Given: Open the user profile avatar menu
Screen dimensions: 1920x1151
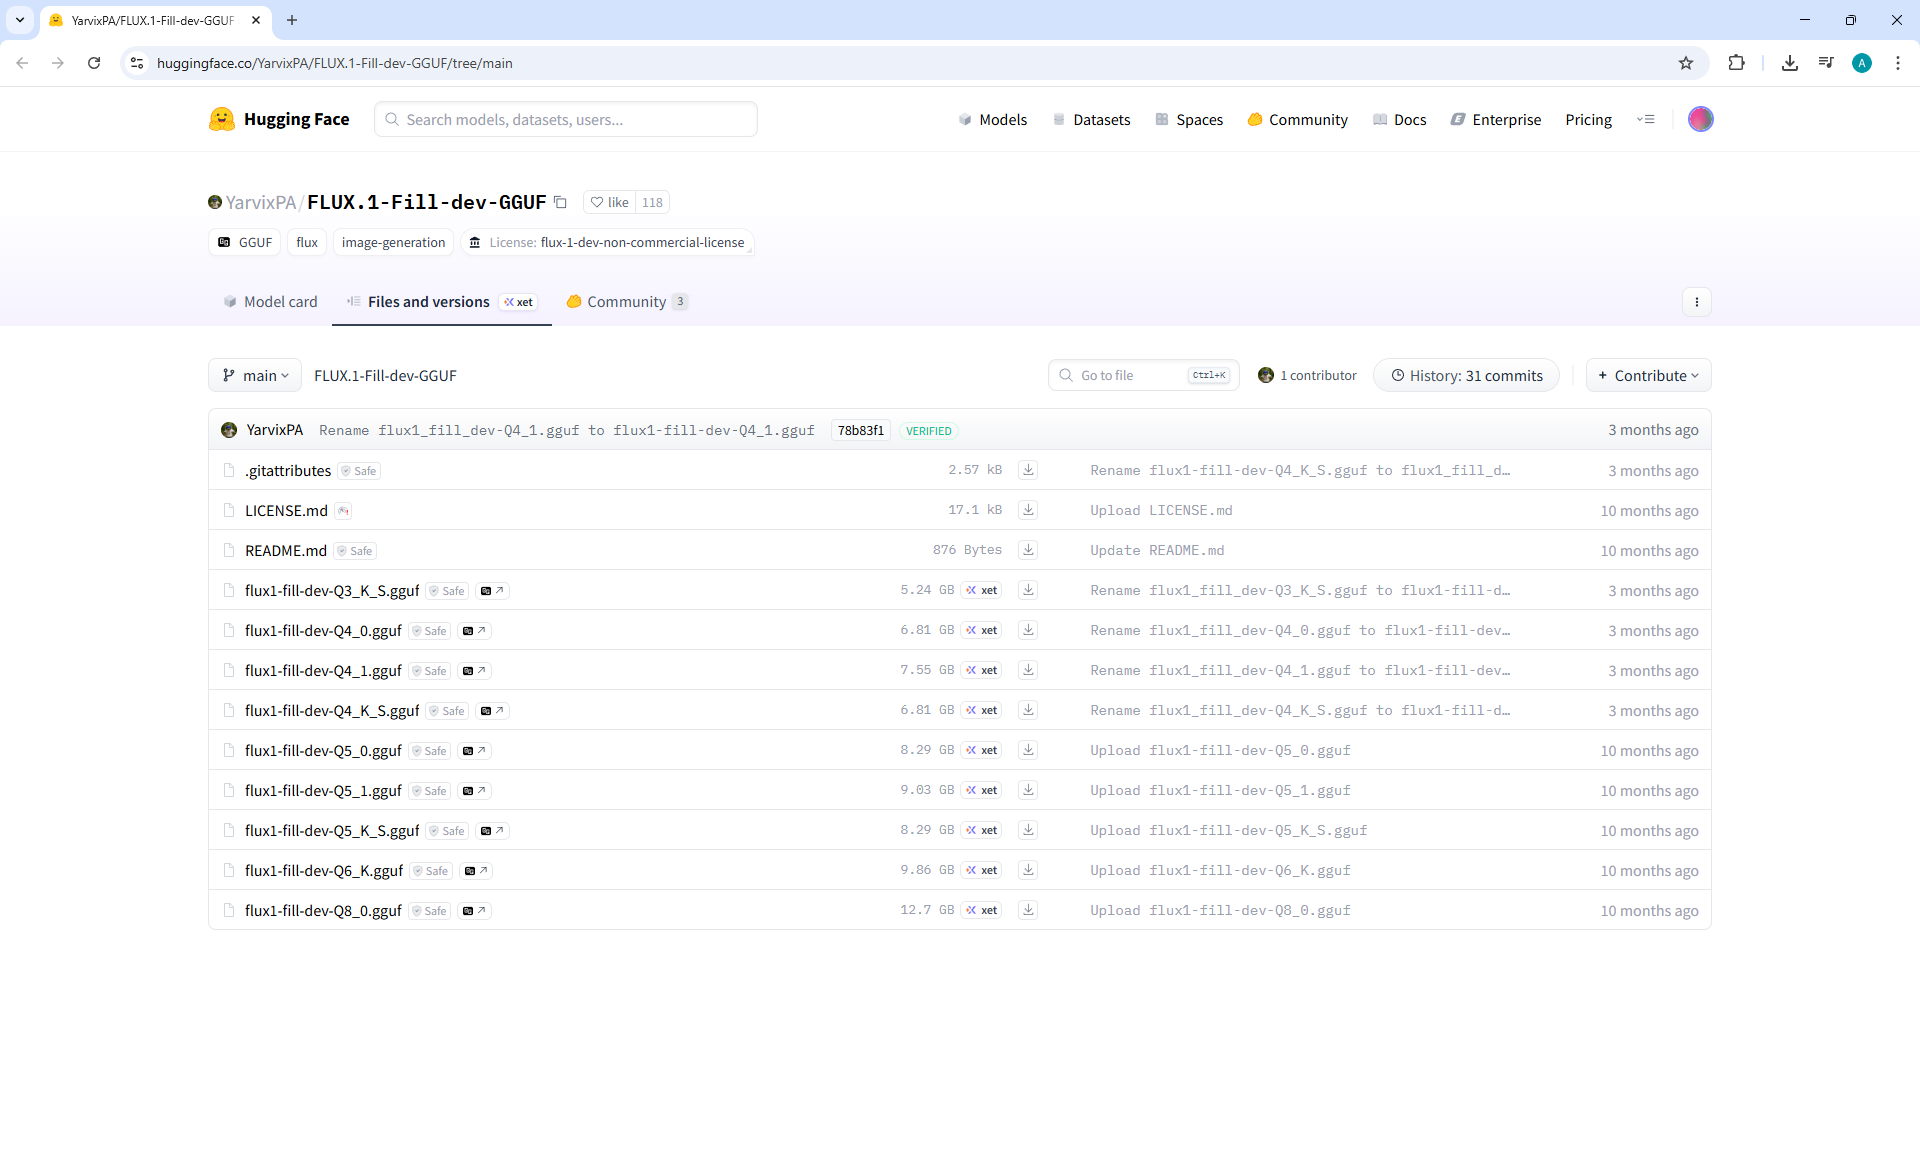Looking at the screenshot, I should (x=1700, y=119).
